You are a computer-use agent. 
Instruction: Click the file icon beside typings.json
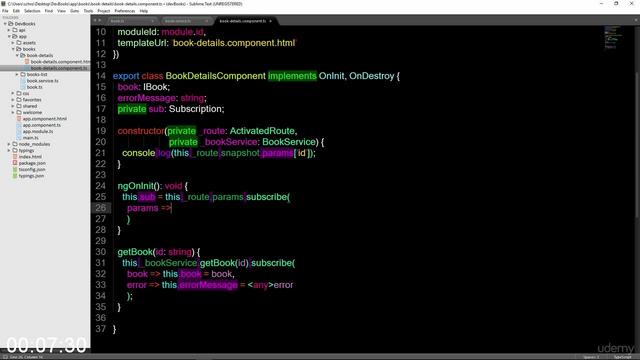click(x=15, y=176)
